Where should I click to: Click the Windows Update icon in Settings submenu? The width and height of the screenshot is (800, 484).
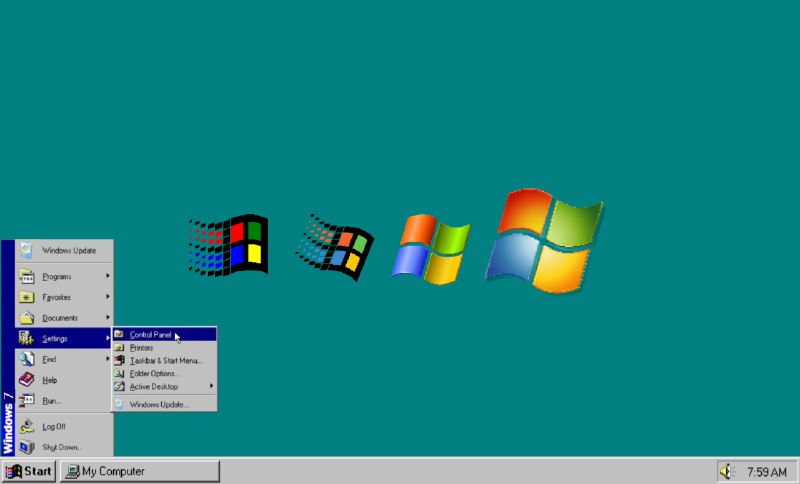119,404
